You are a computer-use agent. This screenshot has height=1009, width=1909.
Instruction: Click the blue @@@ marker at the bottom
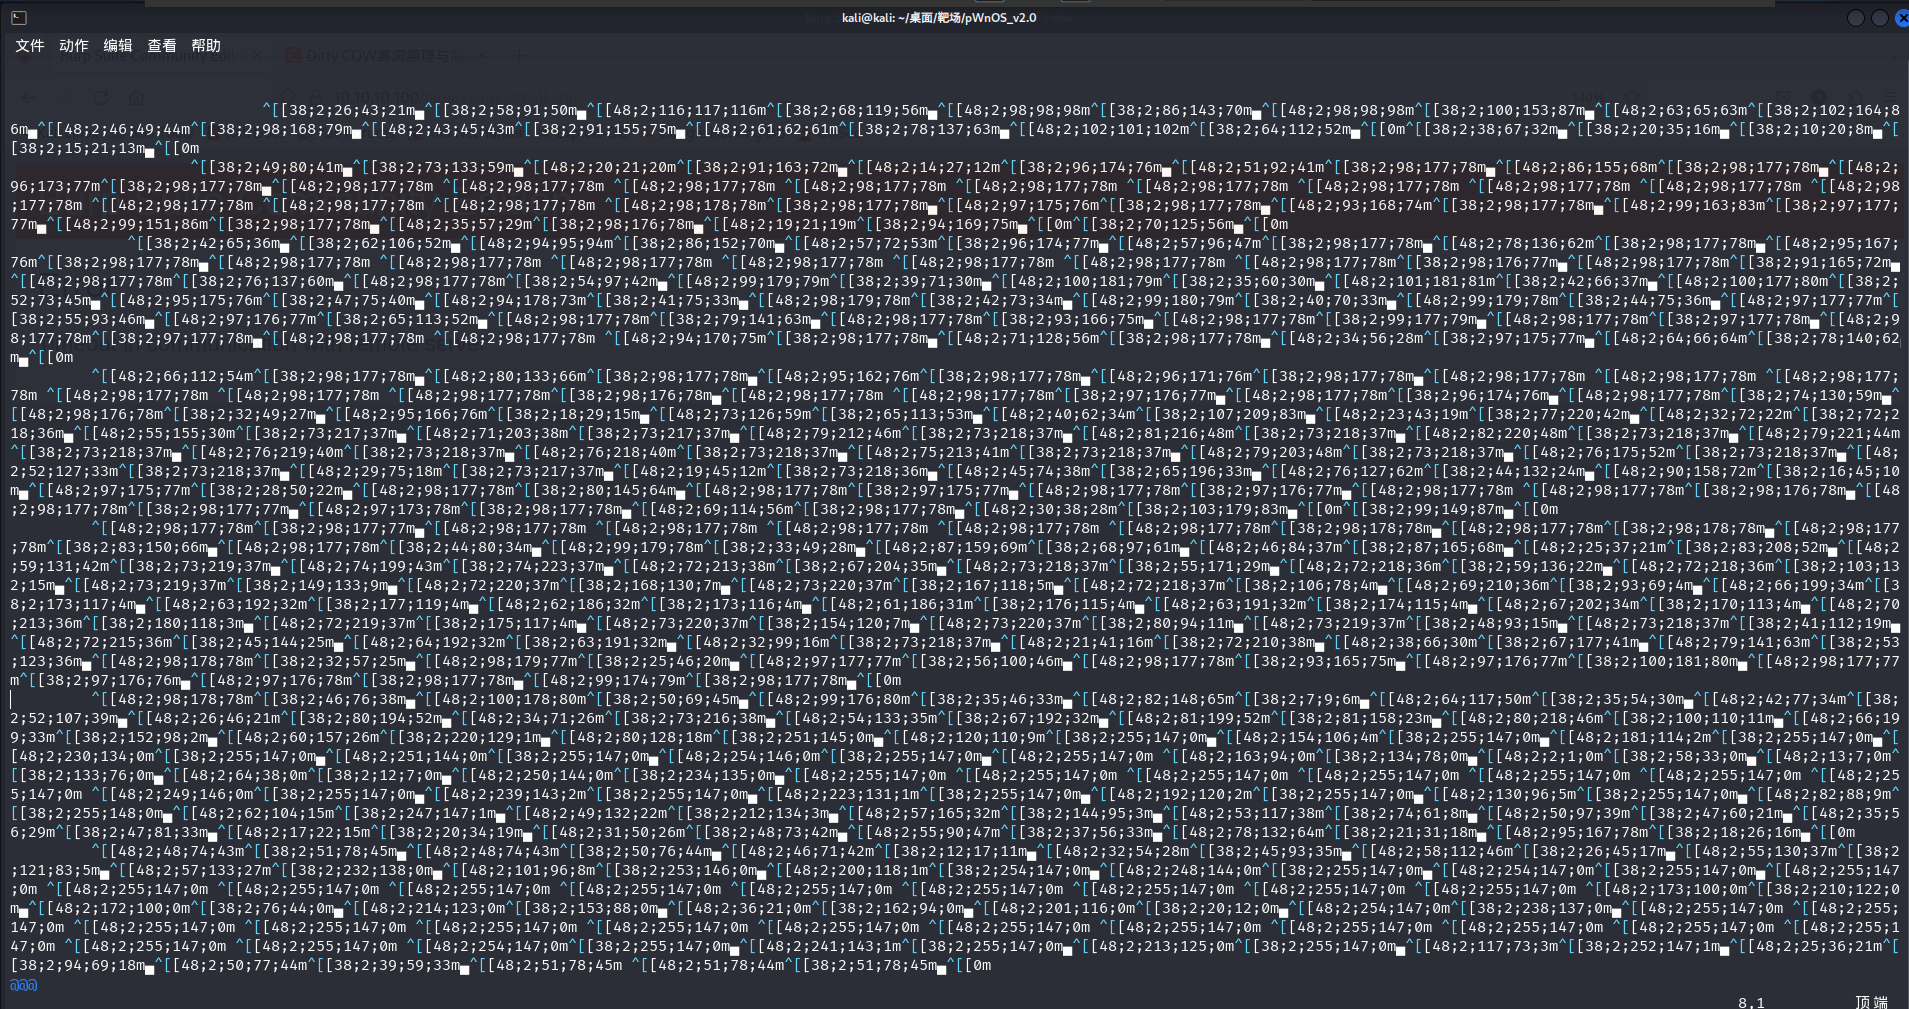[x=24, y=985]
